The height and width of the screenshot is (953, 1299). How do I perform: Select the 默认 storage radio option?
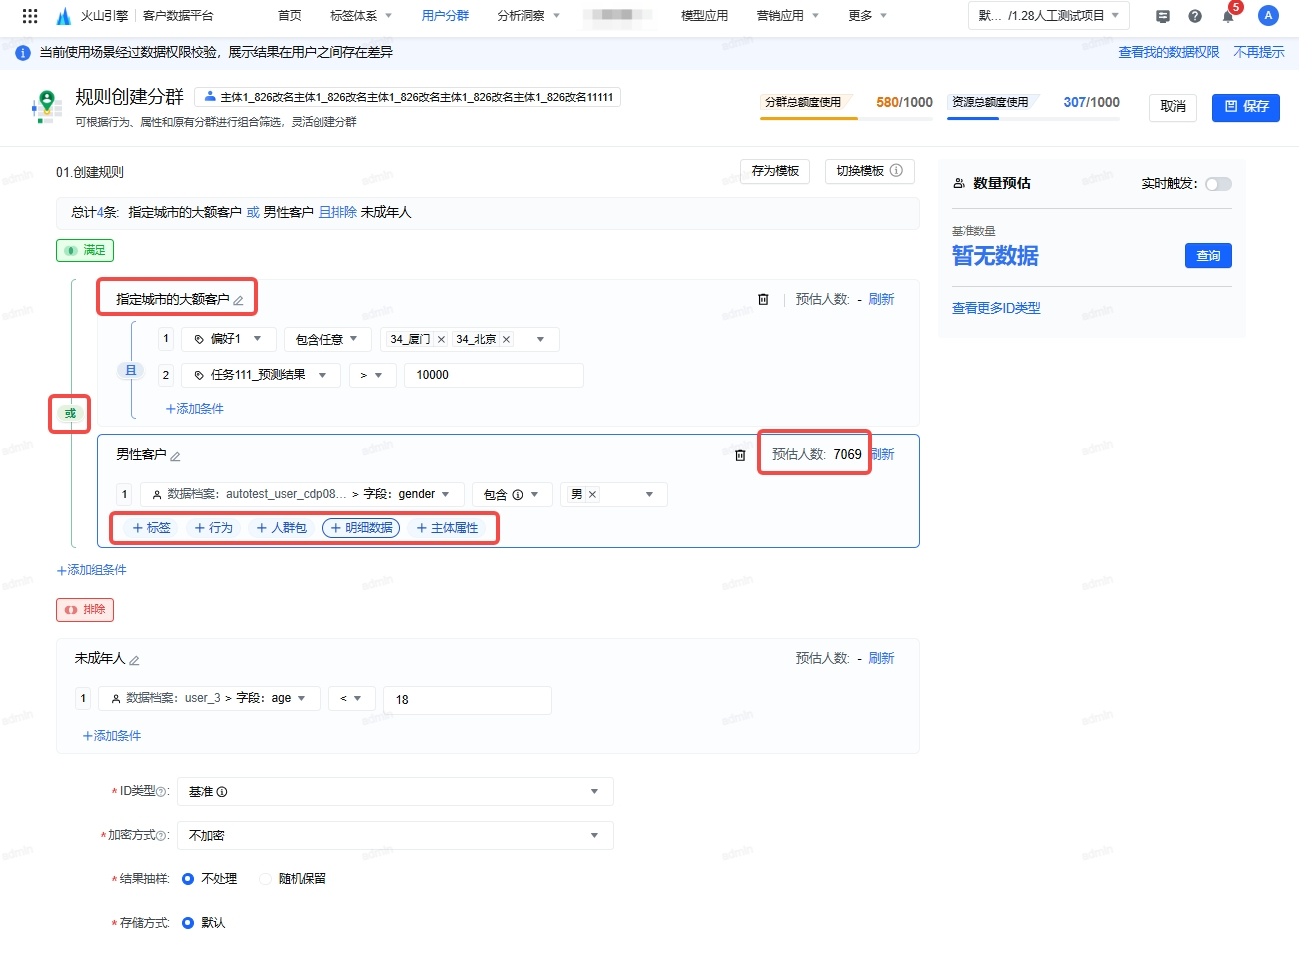188,923
